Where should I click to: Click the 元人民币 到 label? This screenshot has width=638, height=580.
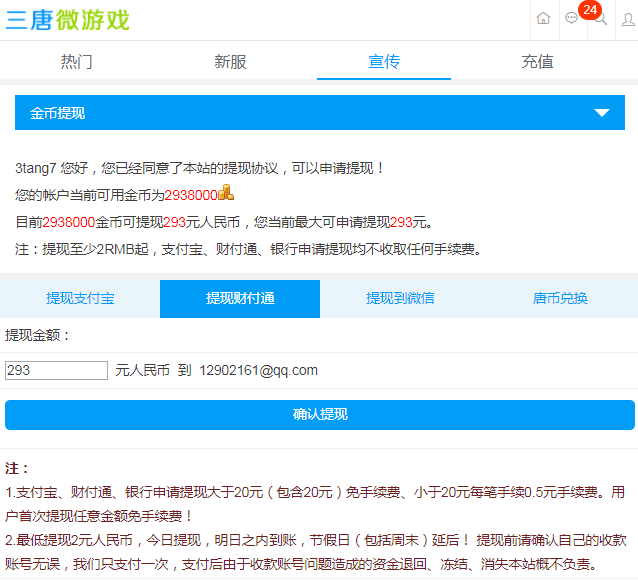coord(153,370)
